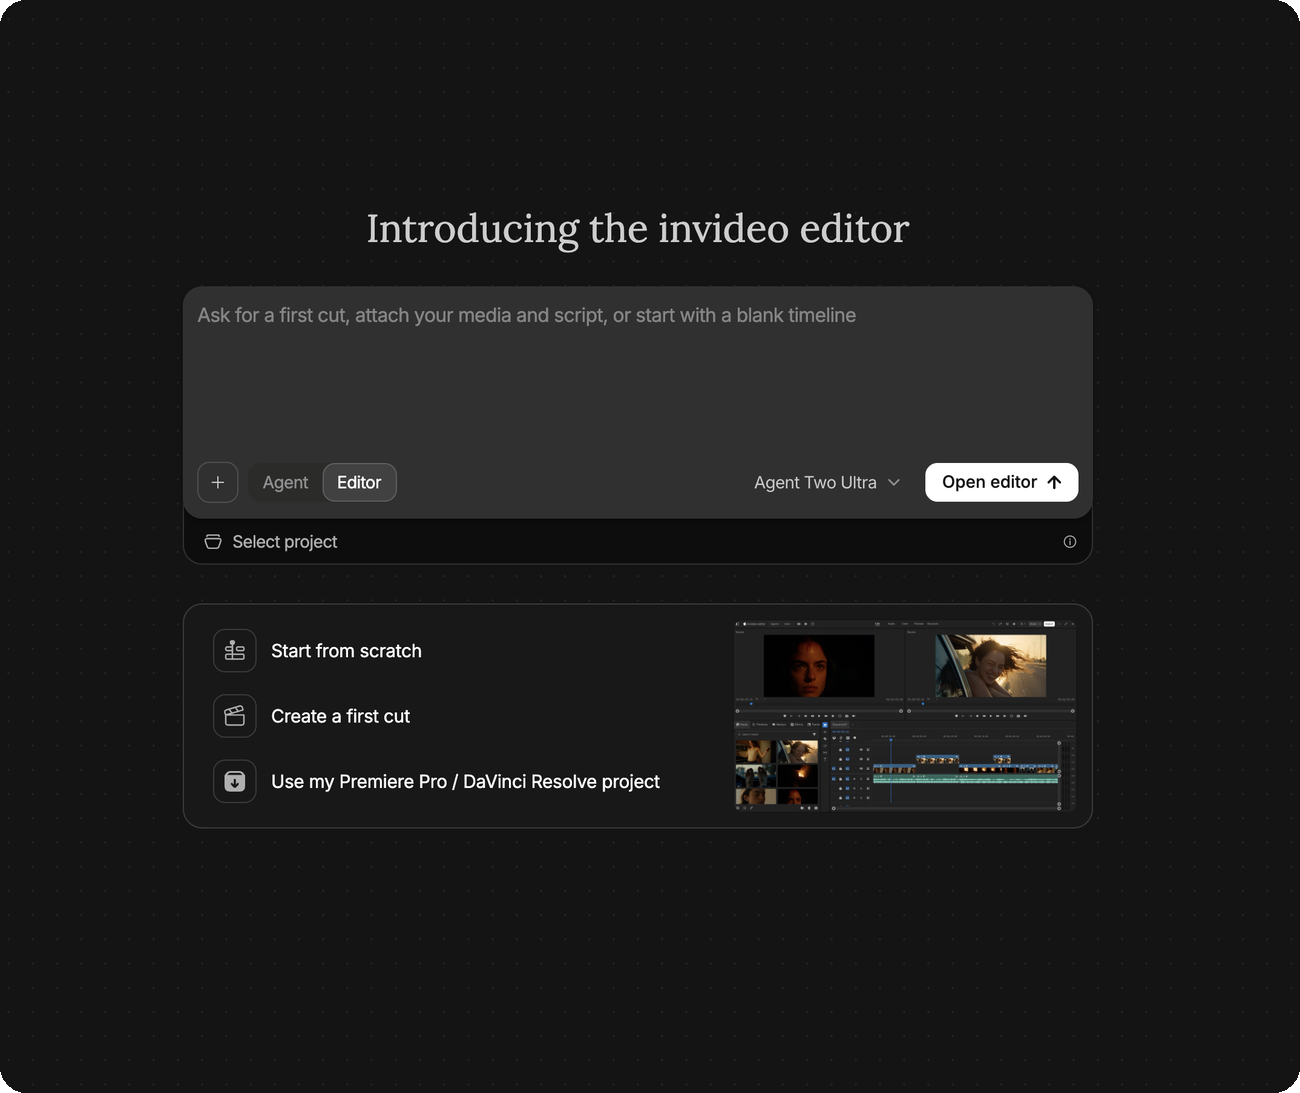The image size is (1300, 1093).
Task: Choose the Create a first cut option
Action: (x=340, y=716)
